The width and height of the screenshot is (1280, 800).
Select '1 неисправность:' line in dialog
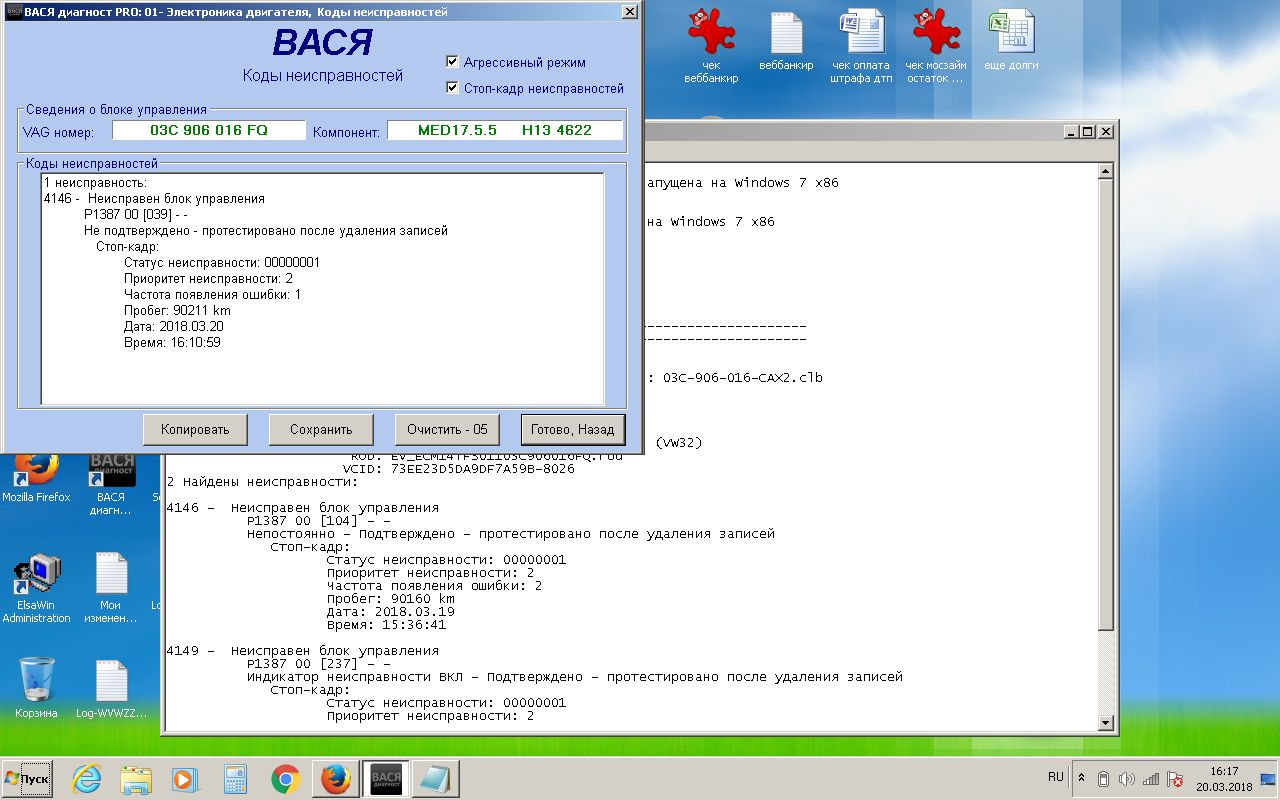point(95,183)
